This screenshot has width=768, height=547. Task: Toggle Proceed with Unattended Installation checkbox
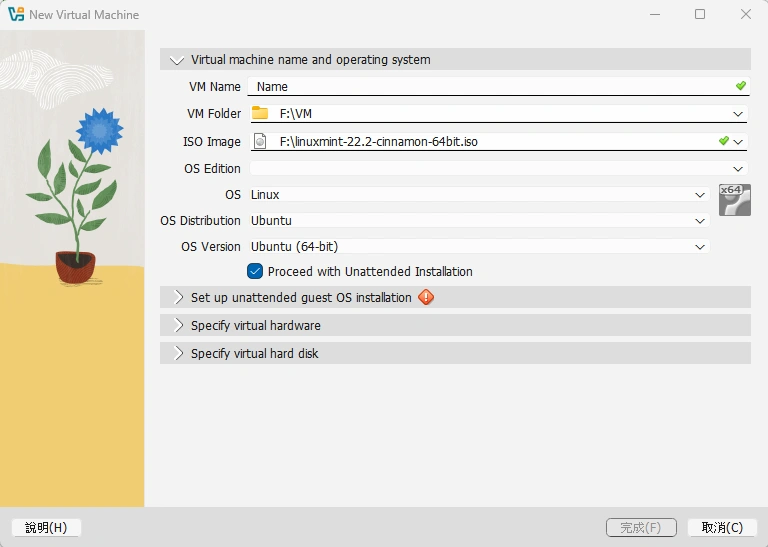click(255, 271)
